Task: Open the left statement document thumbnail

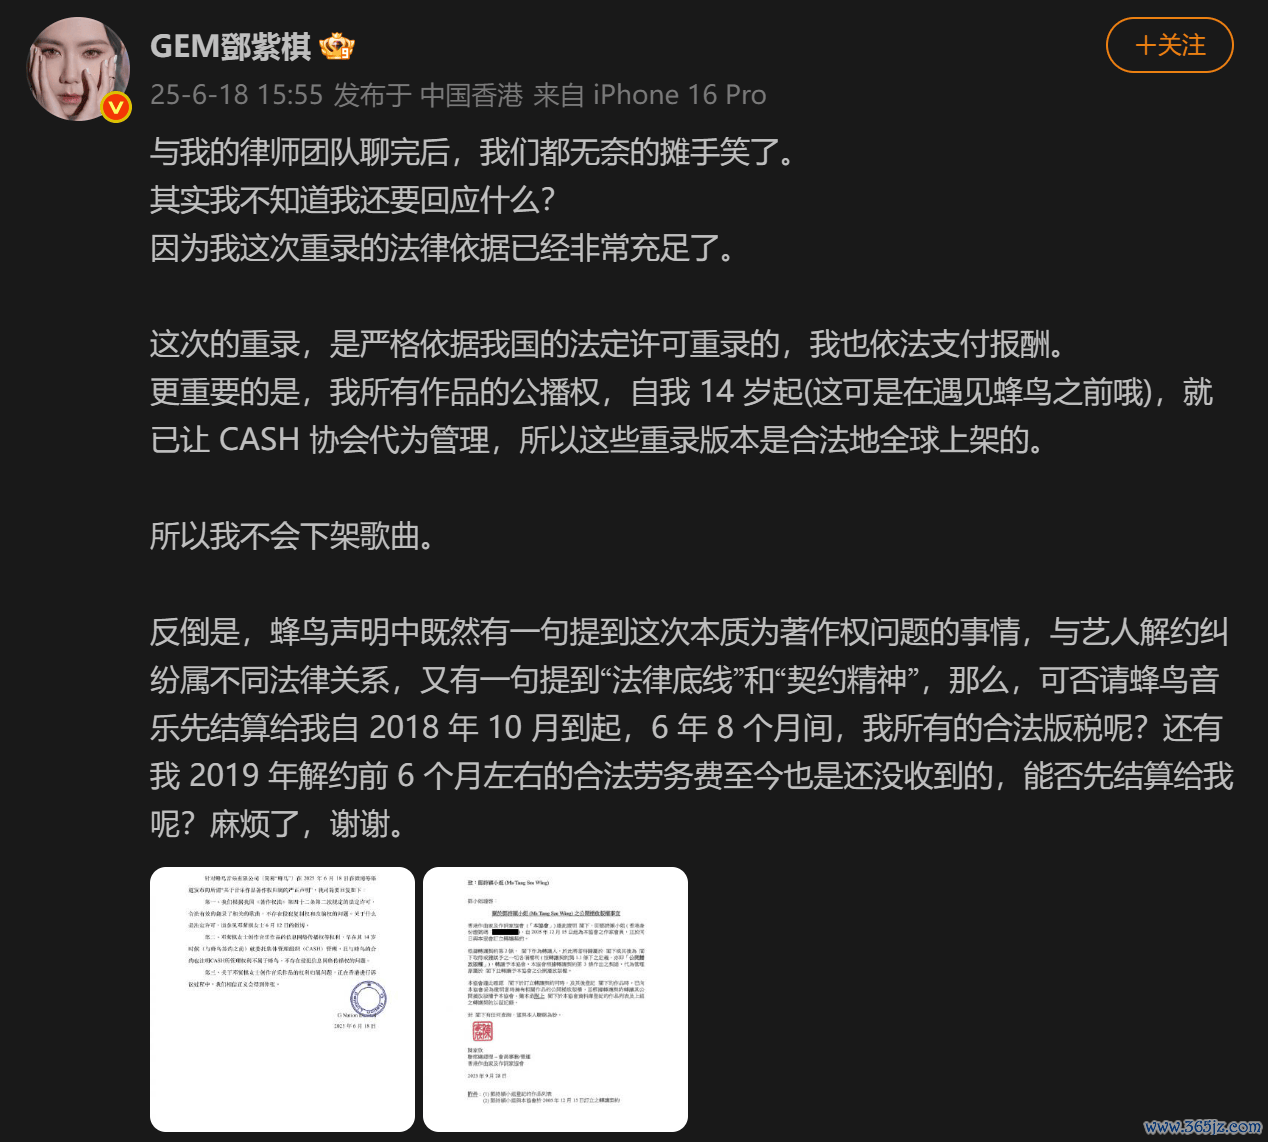Action: 282,999
